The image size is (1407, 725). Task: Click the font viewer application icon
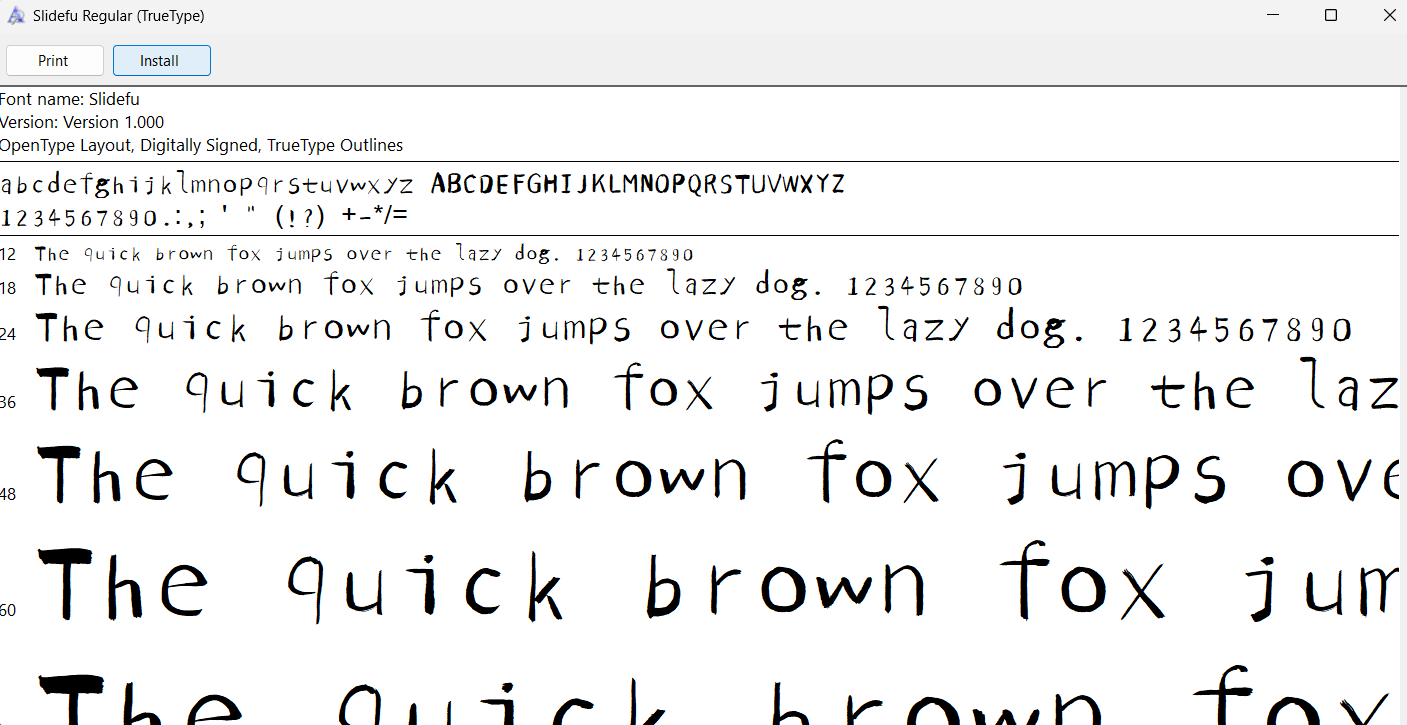pos(16,15)
